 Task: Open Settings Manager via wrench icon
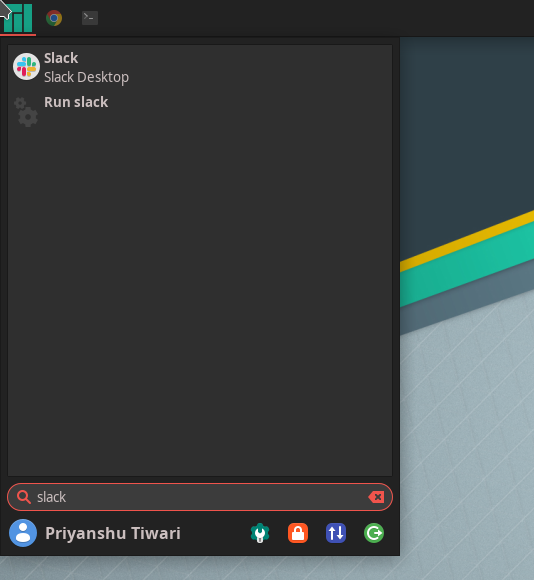pyautogui.click(x=260, y=533)
